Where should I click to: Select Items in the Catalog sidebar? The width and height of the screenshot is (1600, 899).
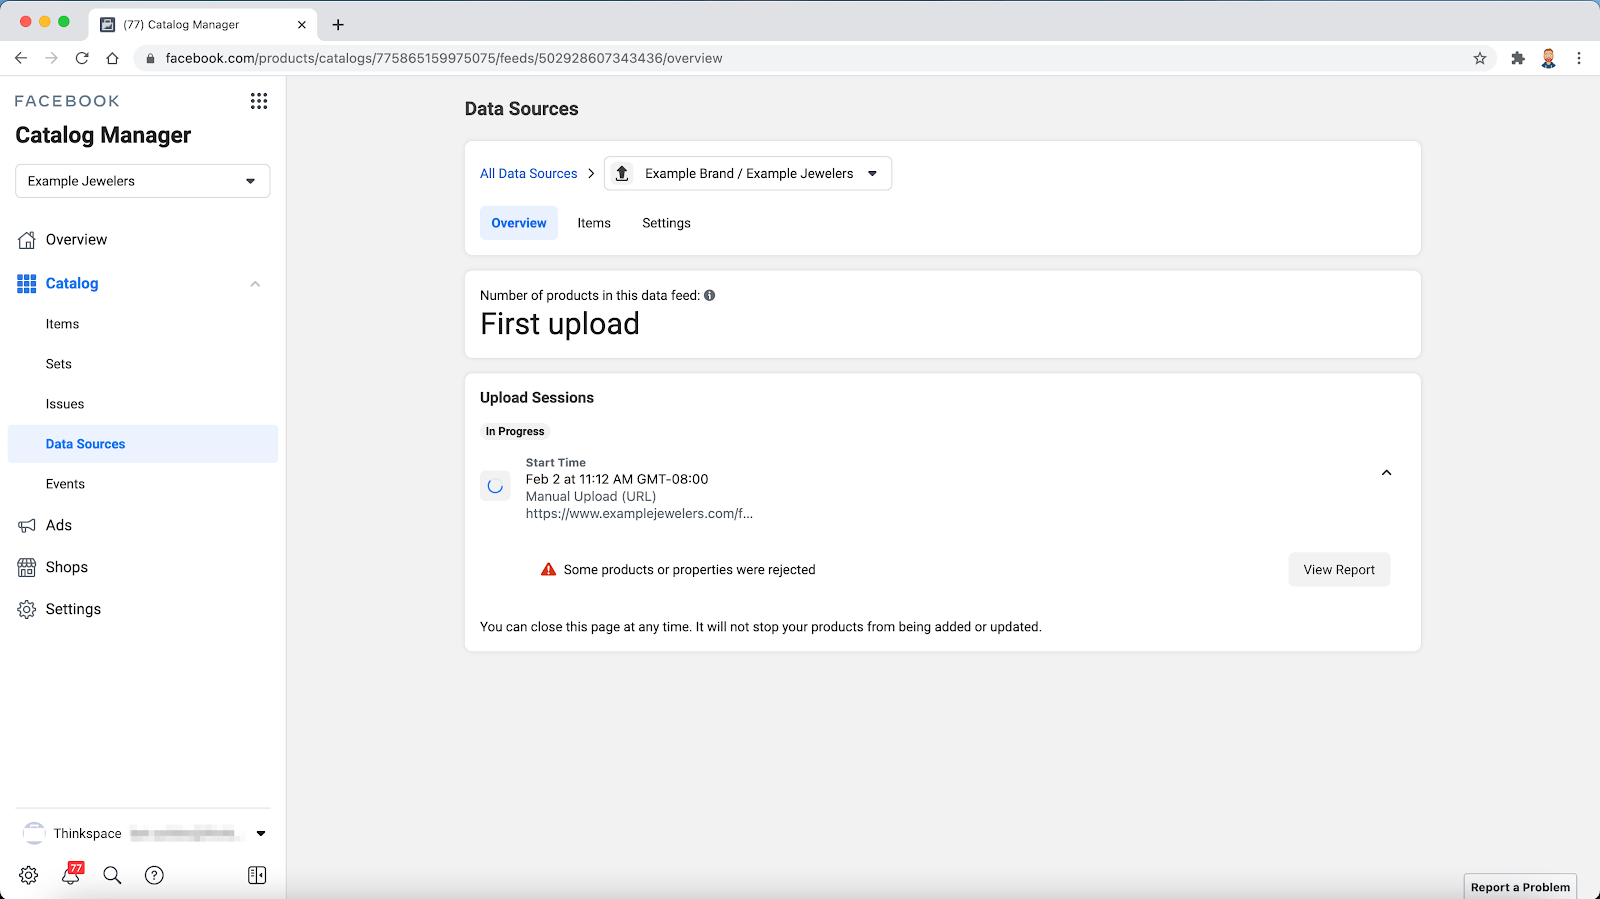click(62, 324)
